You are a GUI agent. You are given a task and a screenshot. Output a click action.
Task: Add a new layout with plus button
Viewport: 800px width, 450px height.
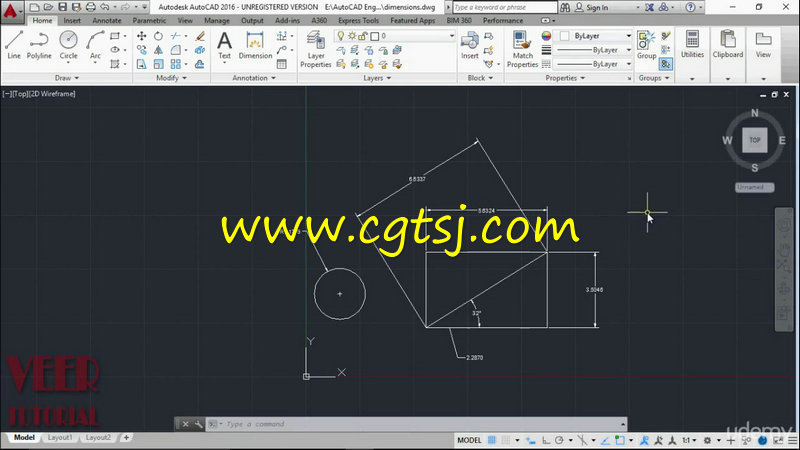tap(126, 438)
